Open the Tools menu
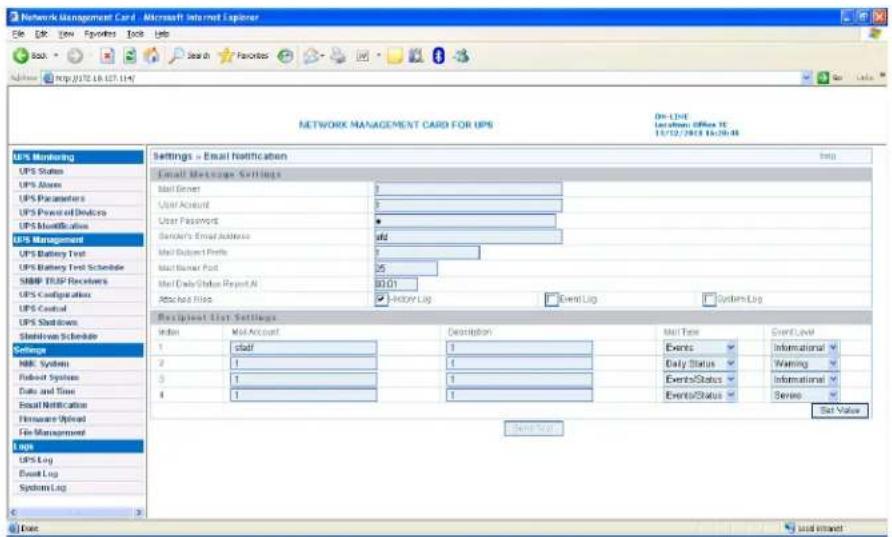The height and width of the screenshot is (537, 892). click(x=135, y=34)
